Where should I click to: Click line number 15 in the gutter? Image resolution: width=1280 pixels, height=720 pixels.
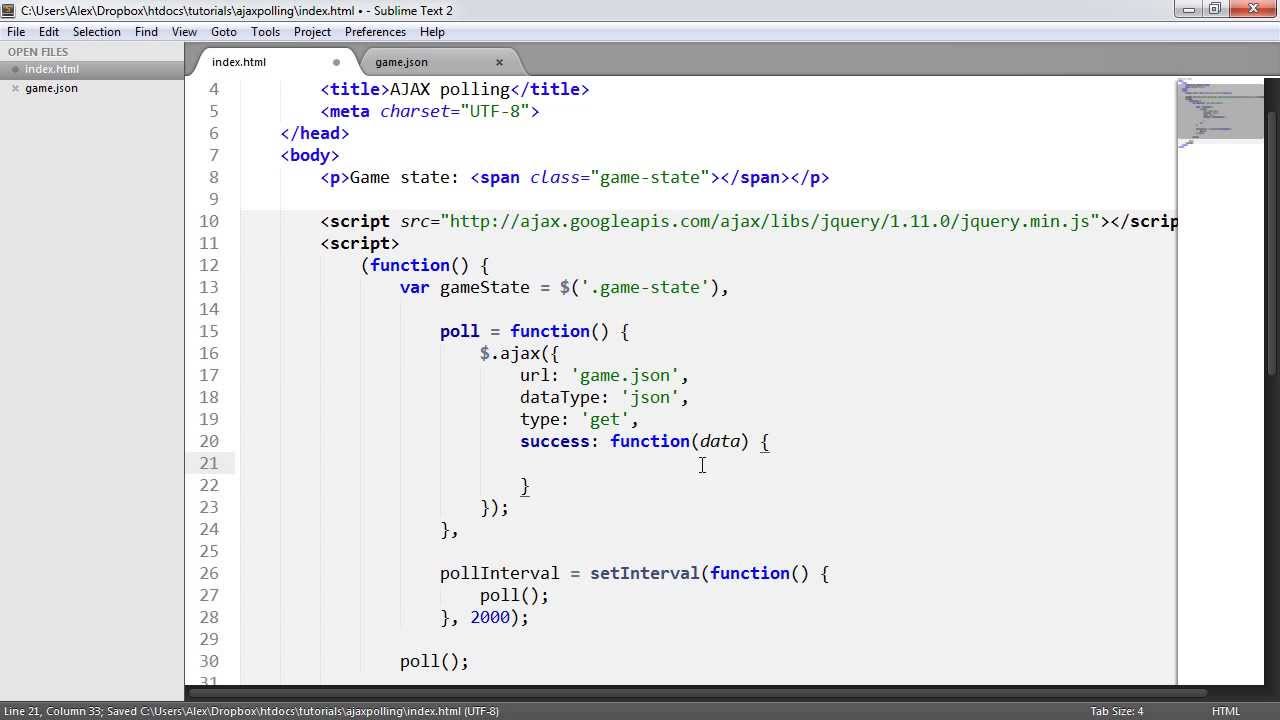[x=209, y=331]
